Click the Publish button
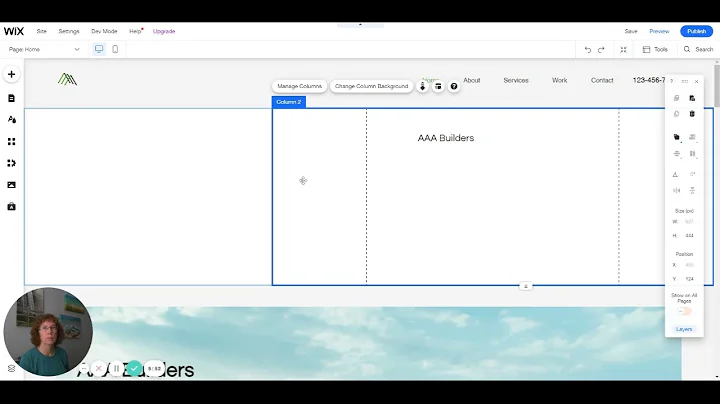This screenshot has height=404, width=720. click(x=697, y=31)
